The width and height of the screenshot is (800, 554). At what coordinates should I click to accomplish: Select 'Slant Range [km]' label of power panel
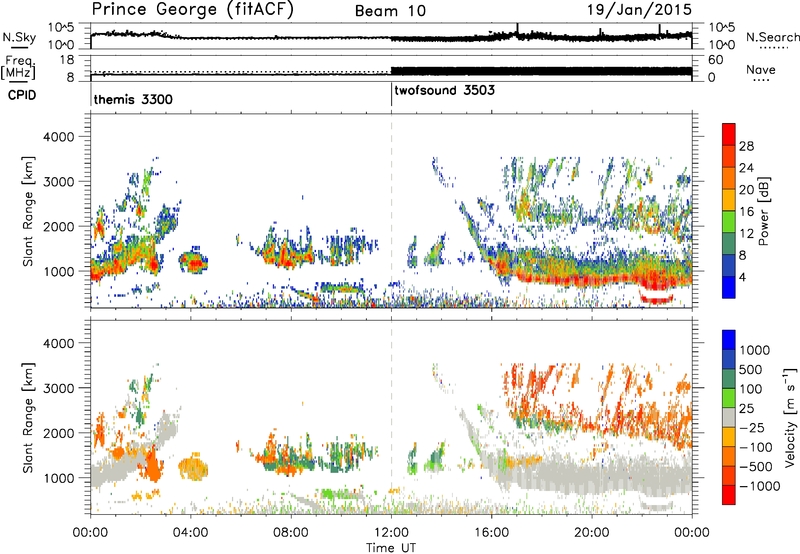point(28,211)
